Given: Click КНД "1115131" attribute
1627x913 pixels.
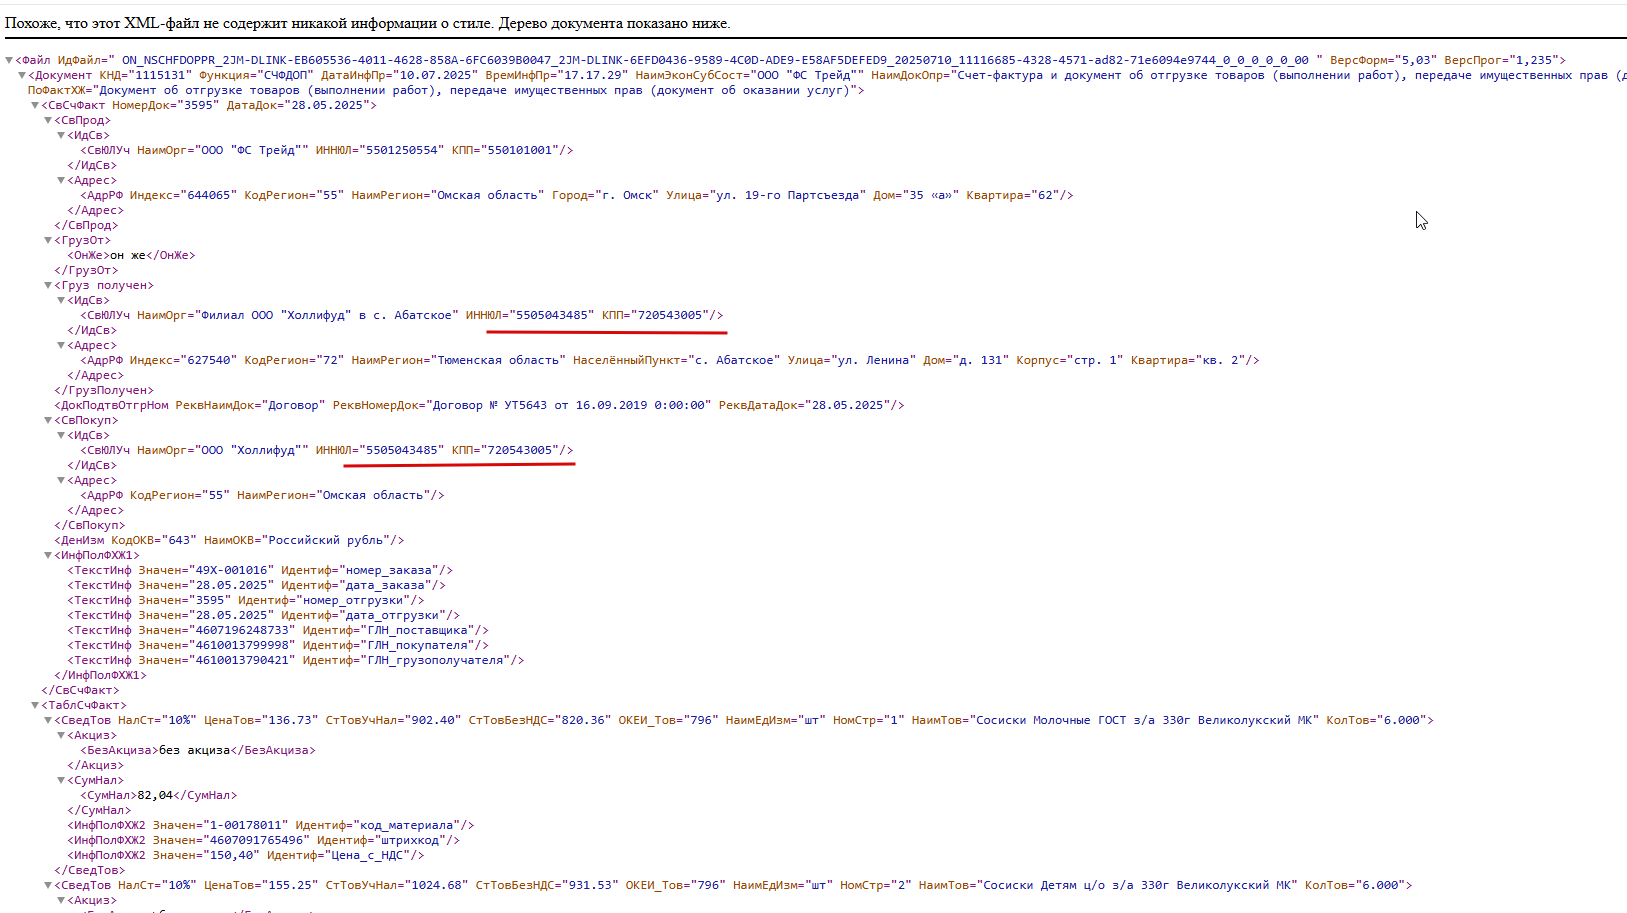Looking at the screenshot, I should tap(145, 75).
